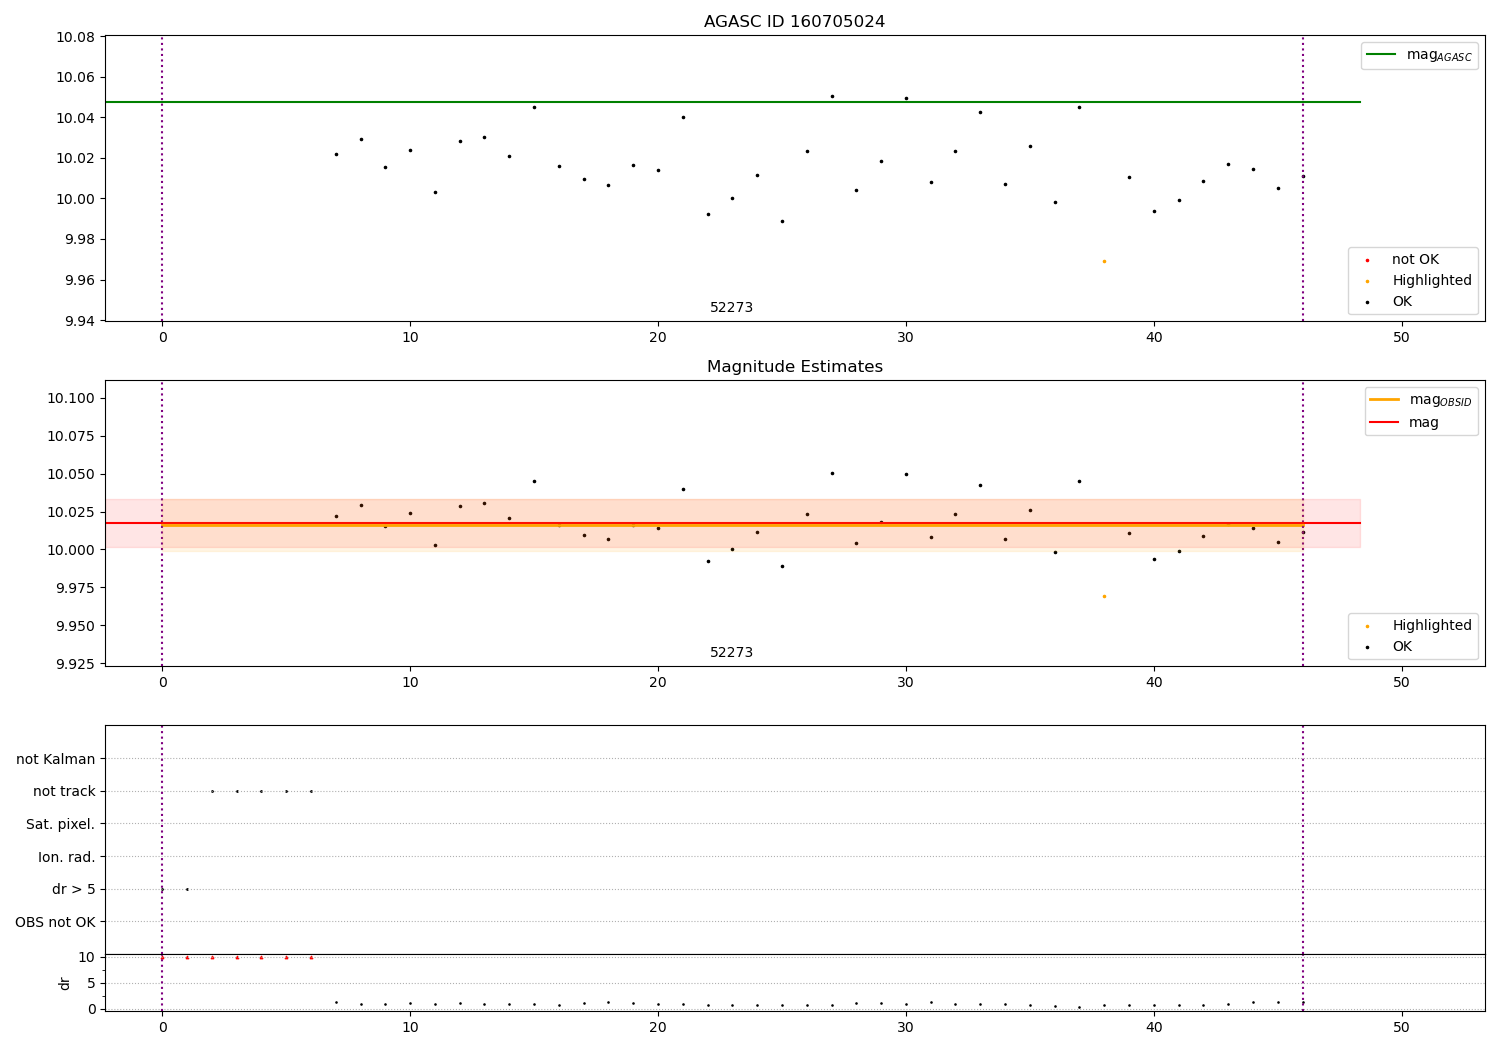This screenshot has height=1050, width=1500.
Task: Click the y-axis tick '10.04'
Action: (x=75, y=118)
